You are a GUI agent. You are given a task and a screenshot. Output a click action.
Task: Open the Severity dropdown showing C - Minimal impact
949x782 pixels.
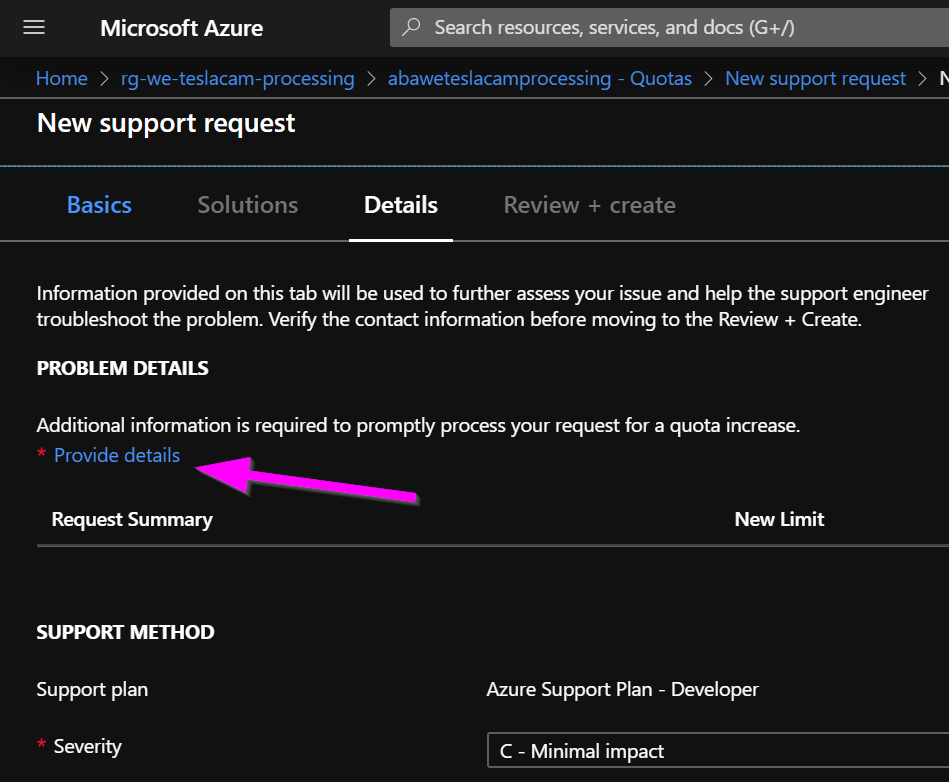click(718, 751)
